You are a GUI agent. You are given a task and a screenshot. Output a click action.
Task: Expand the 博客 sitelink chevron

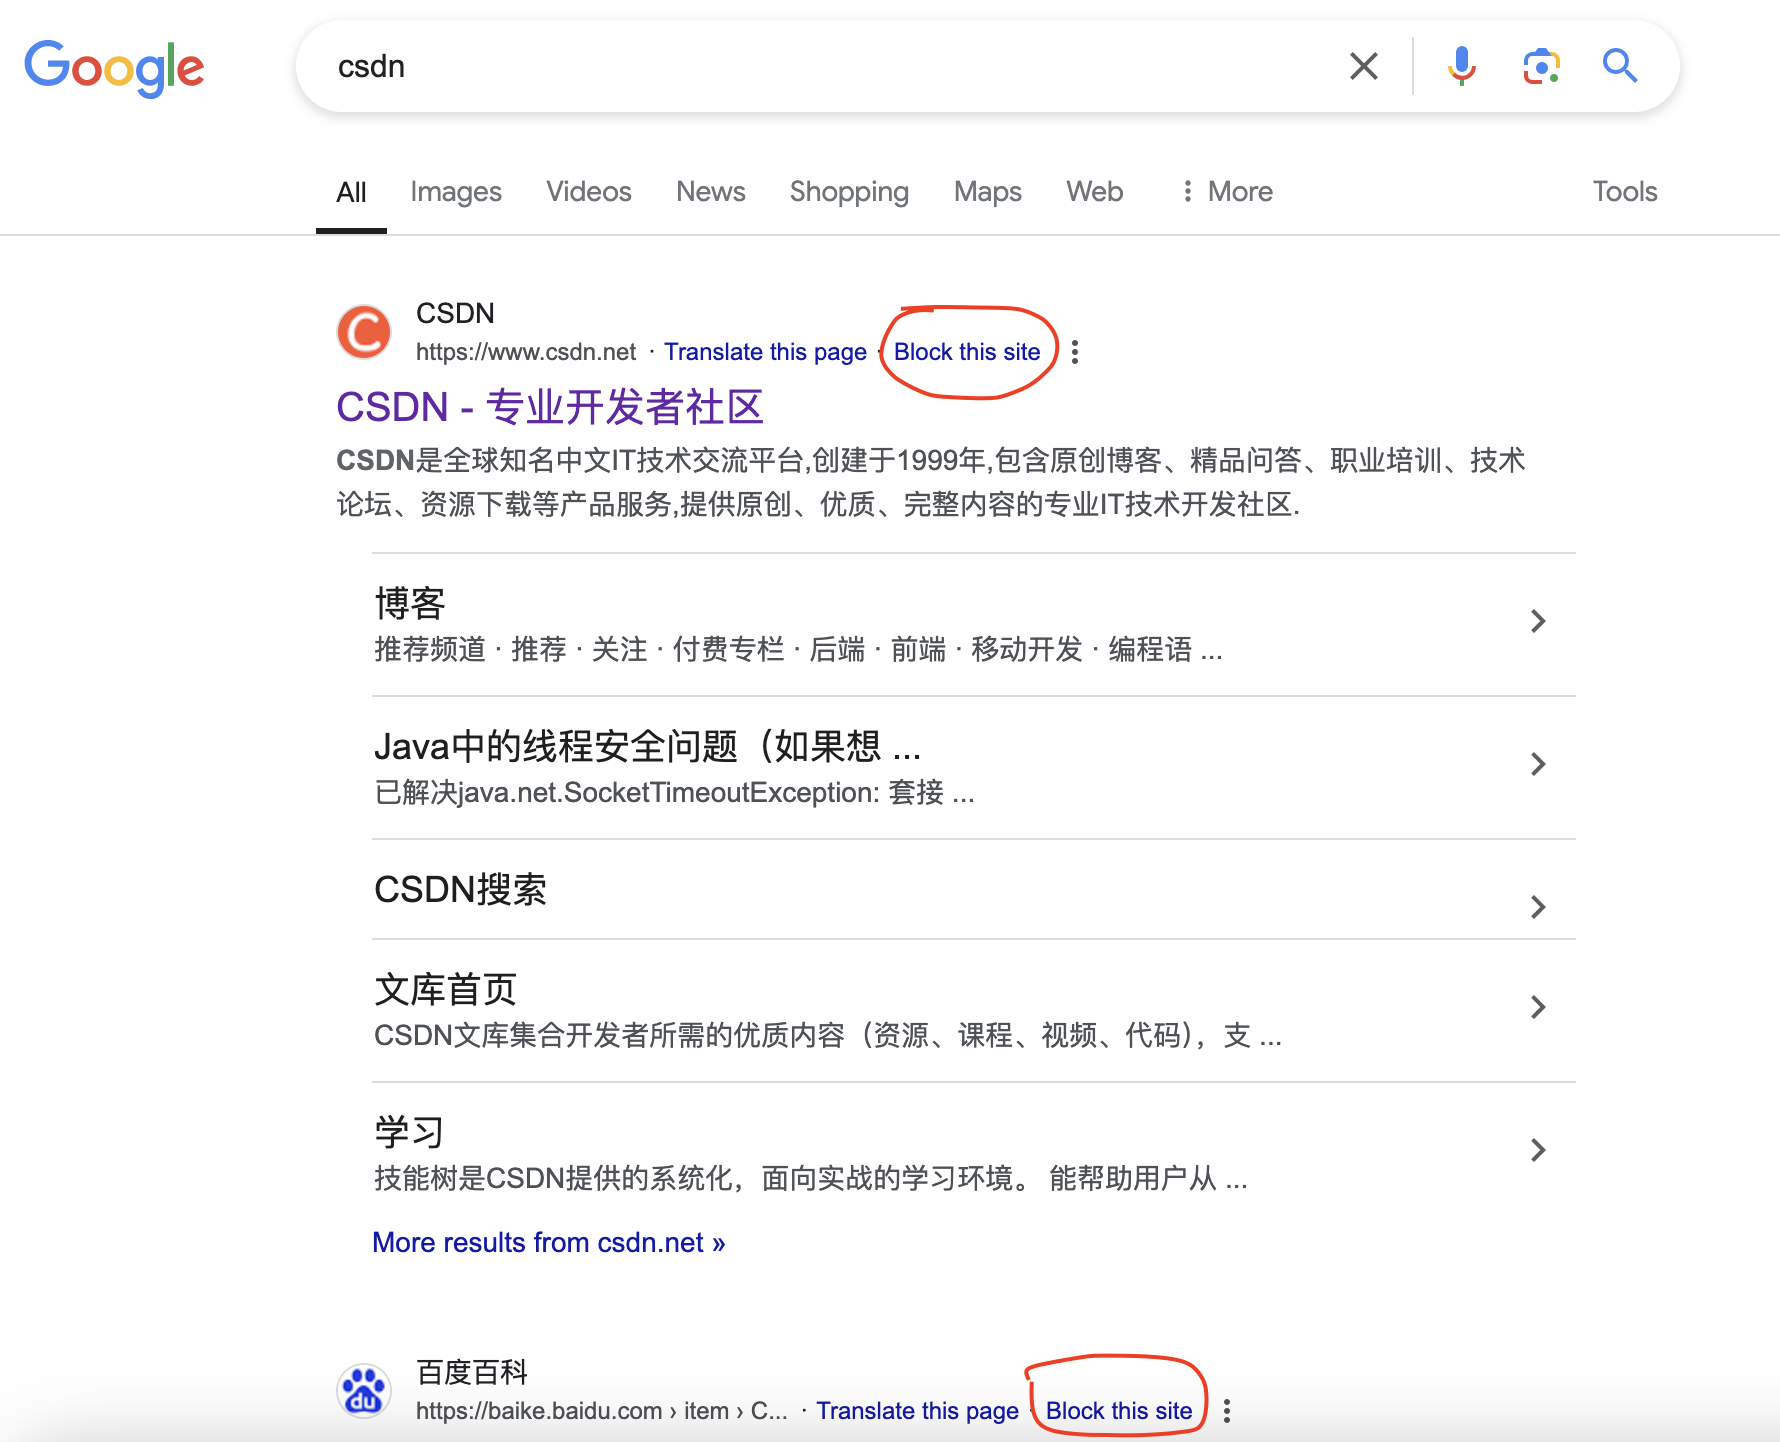[x=1538, y=621]
